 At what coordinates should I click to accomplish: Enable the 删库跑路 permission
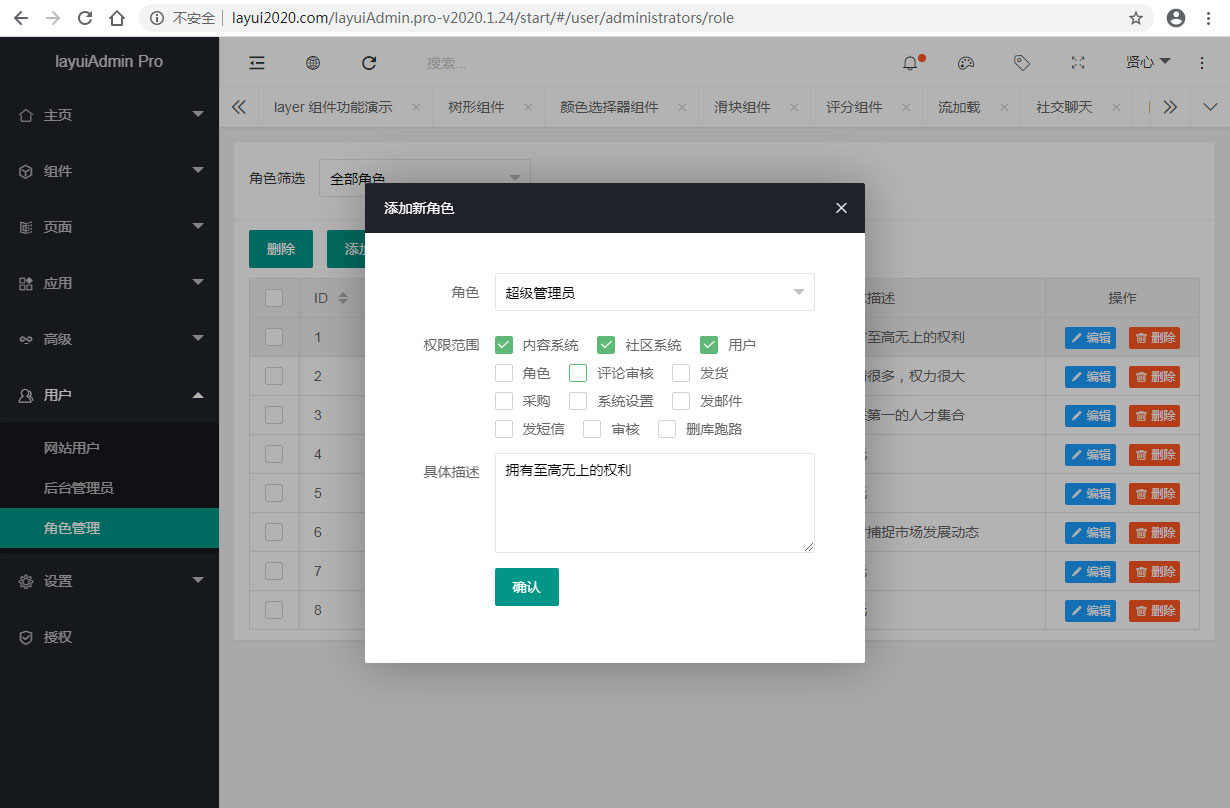click(667, 428)
